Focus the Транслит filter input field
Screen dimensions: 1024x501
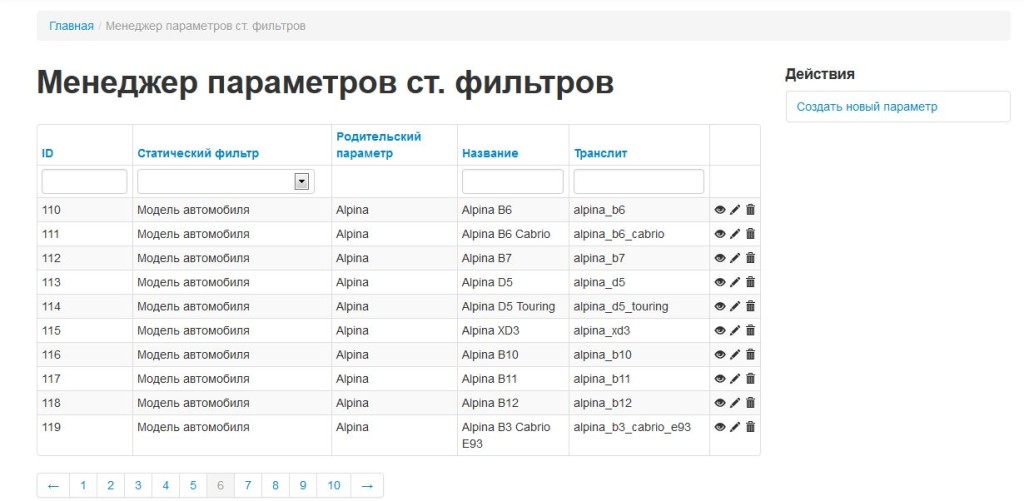pos(639,182)
